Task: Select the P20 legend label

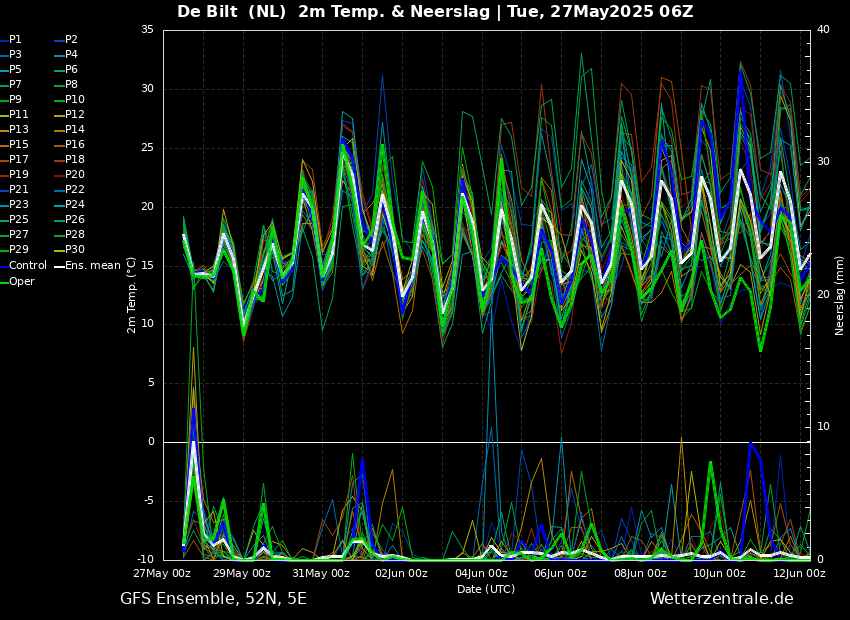Action: click(x=74, y=175)
